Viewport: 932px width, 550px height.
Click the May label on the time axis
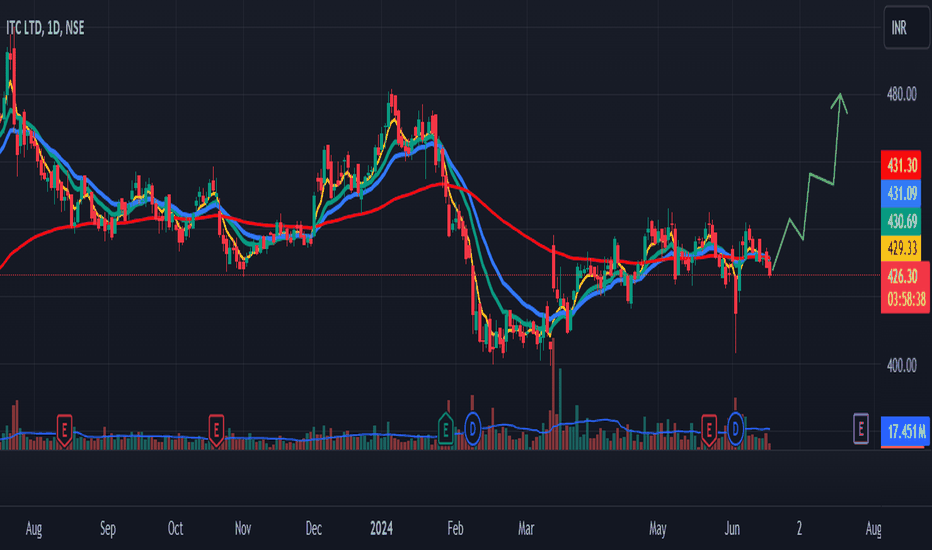click(657, 529)
